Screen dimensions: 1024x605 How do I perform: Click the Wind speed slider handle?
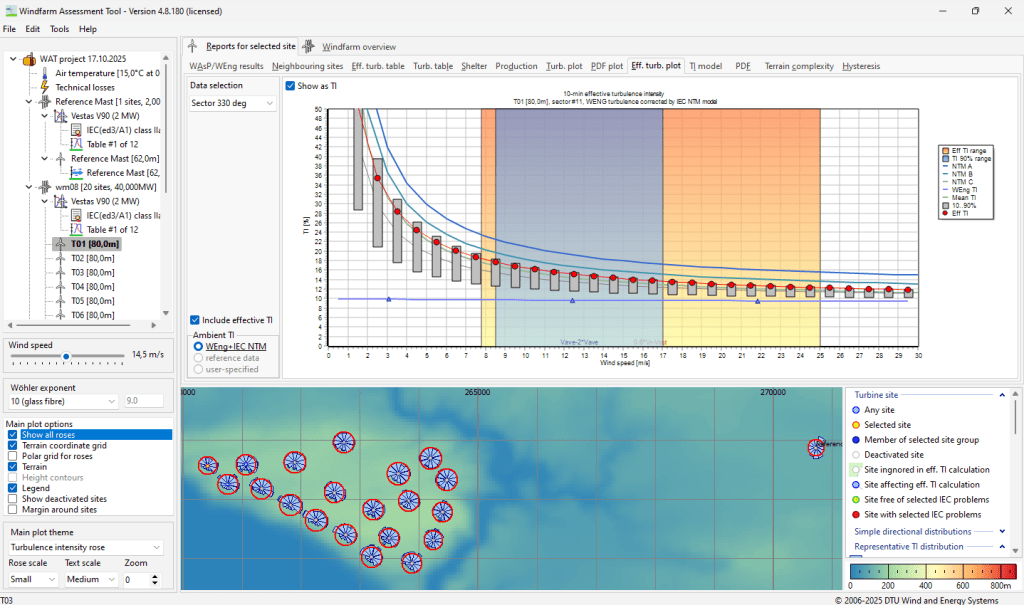67,355
